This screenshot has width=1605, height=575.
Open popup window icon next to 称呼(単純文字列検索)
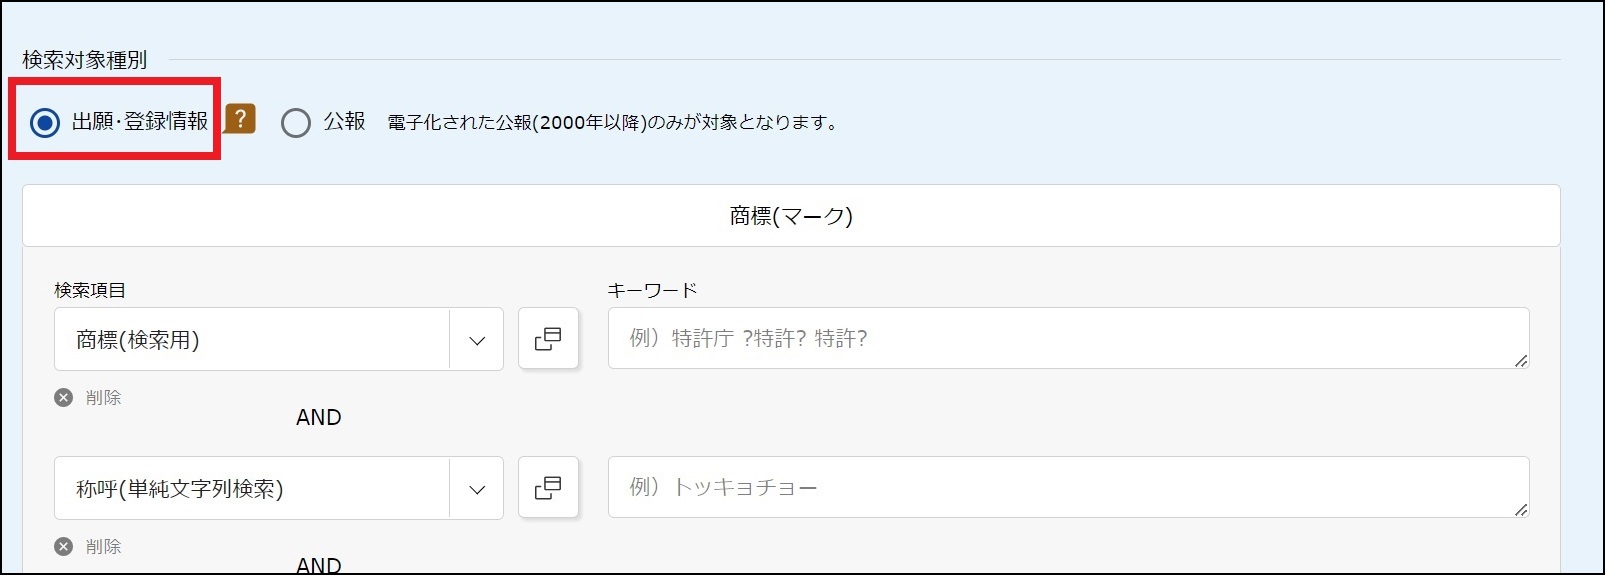coord(548,488)
